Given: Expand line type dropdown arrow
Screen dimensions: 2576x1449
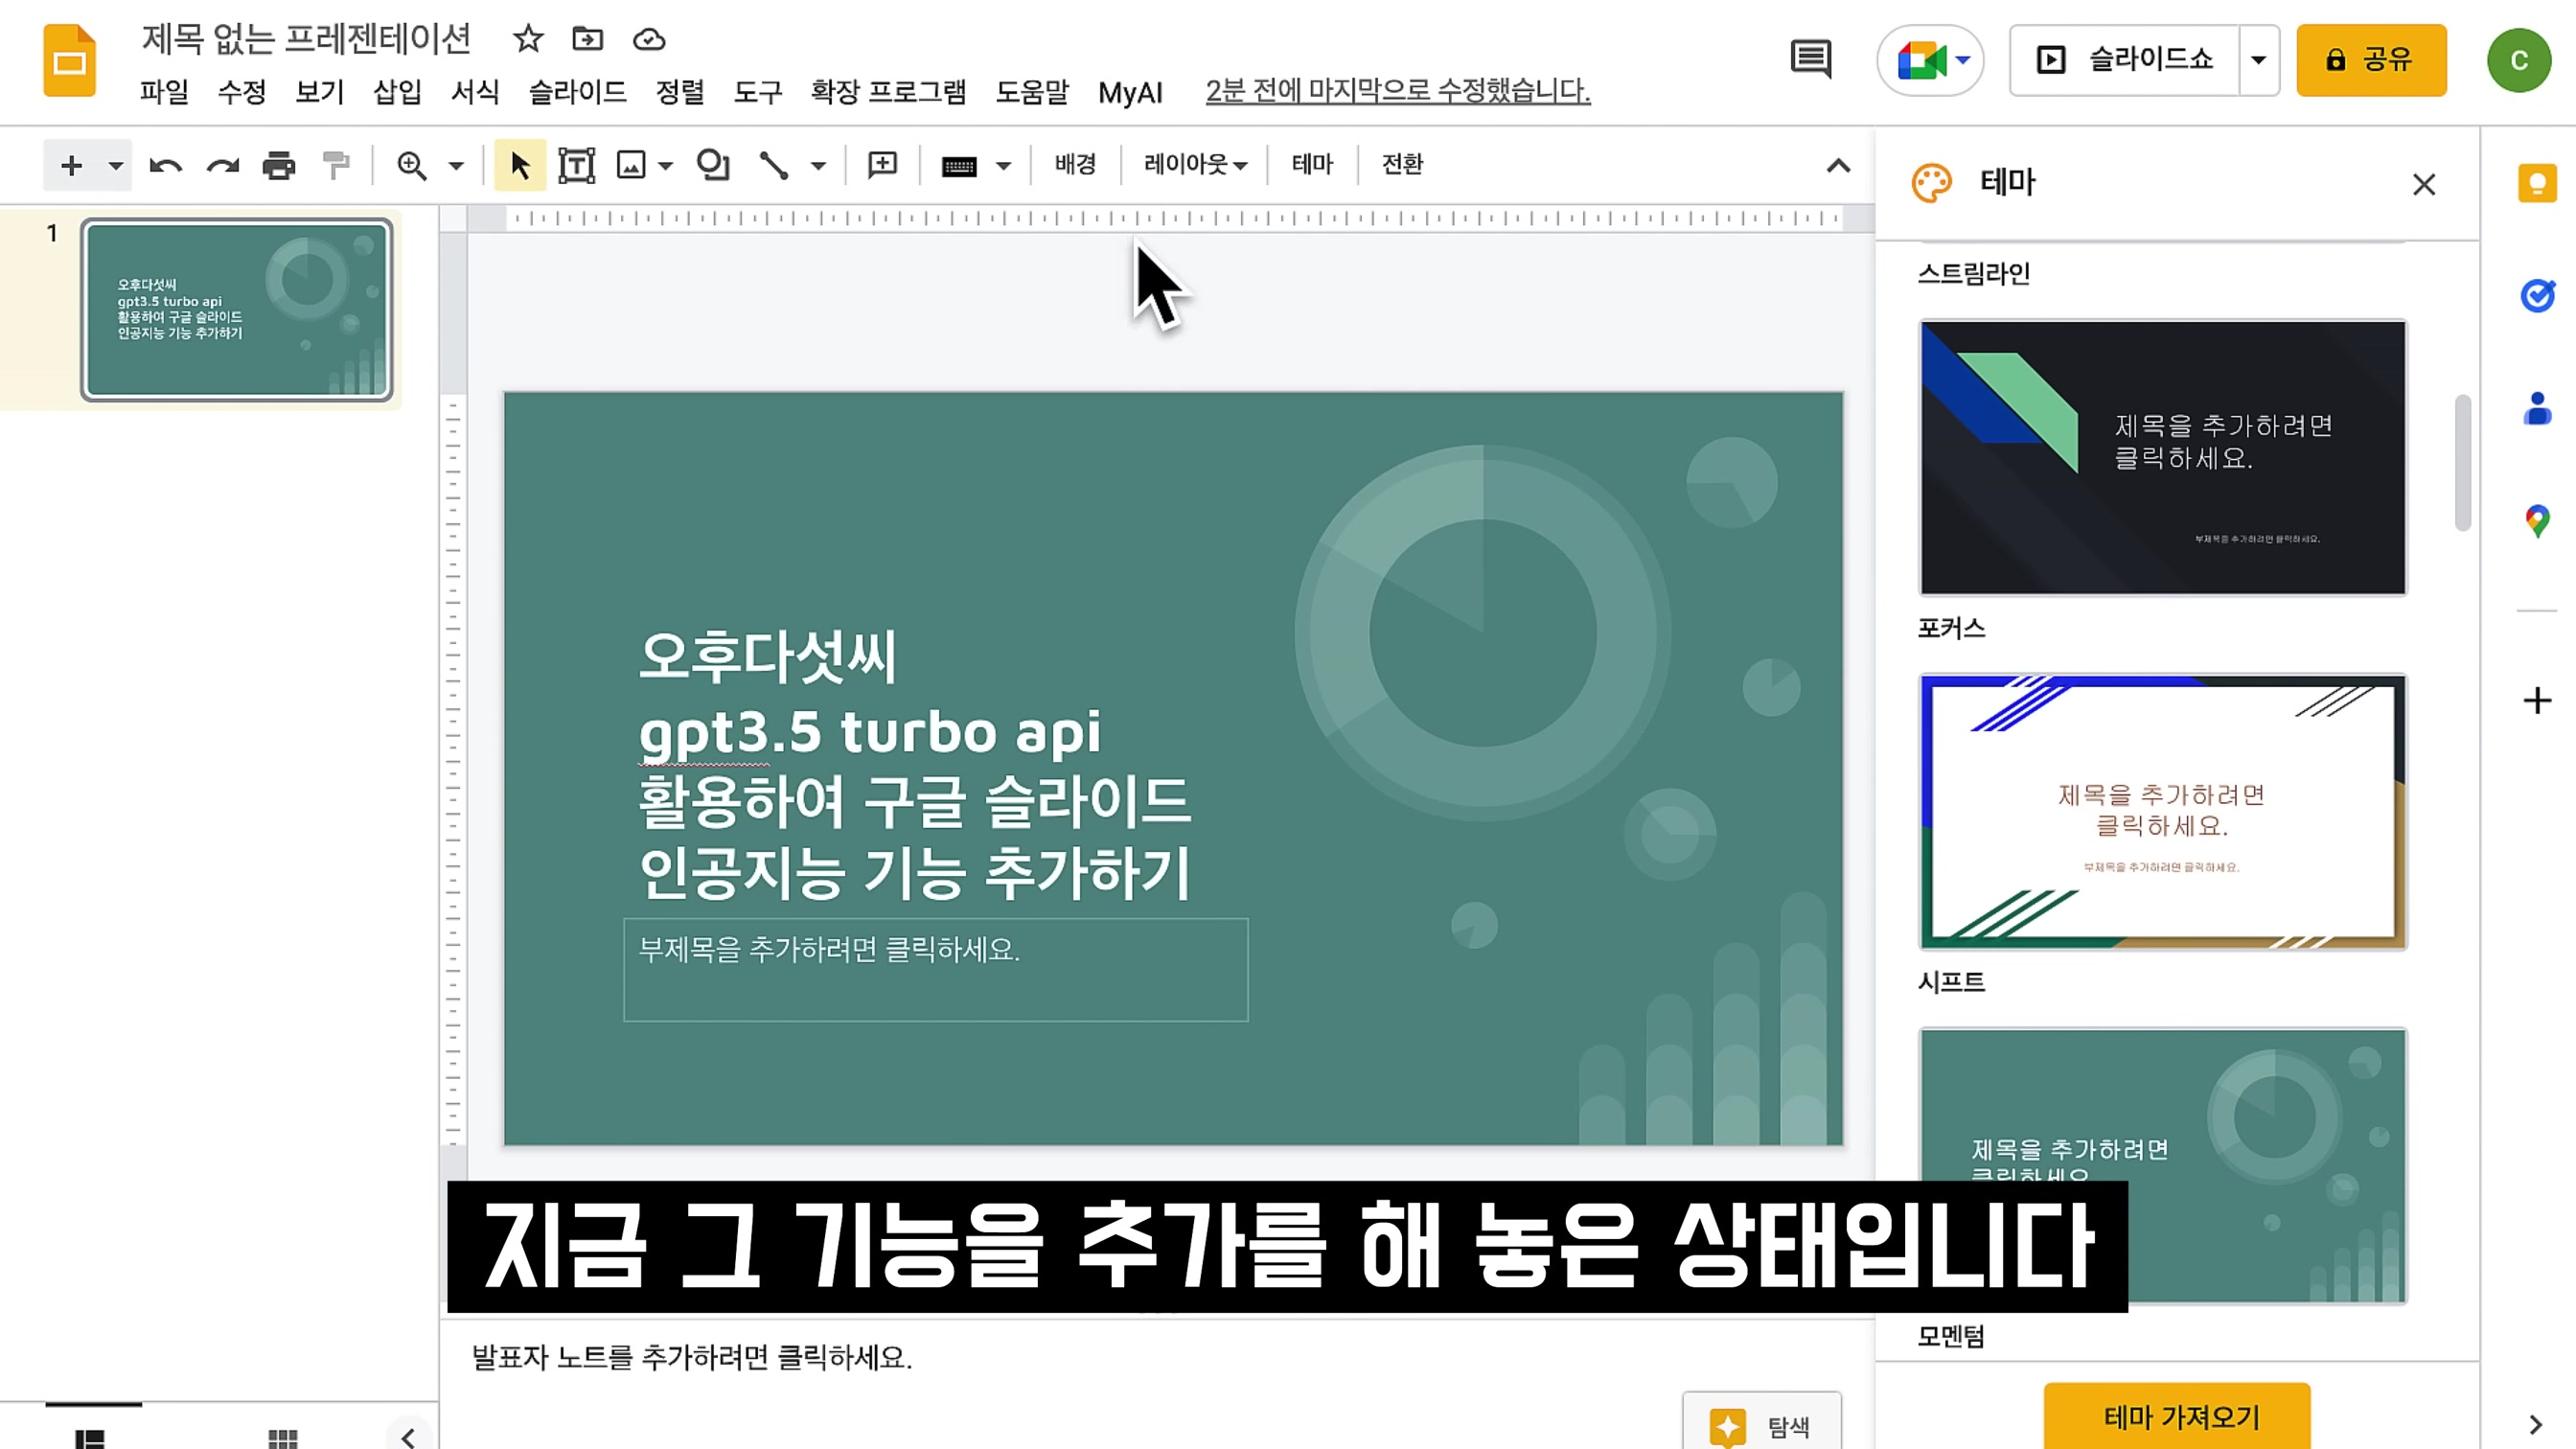Looking at the screenshot, I should (x=818, y=165).
